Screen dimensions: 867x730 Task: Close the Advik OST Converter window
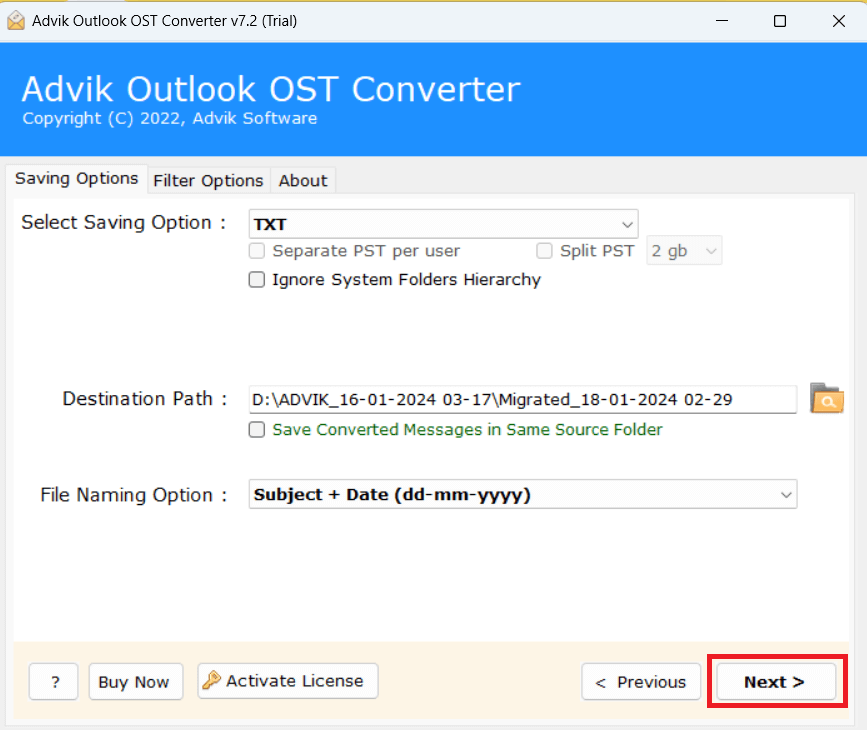click(838, 21)
